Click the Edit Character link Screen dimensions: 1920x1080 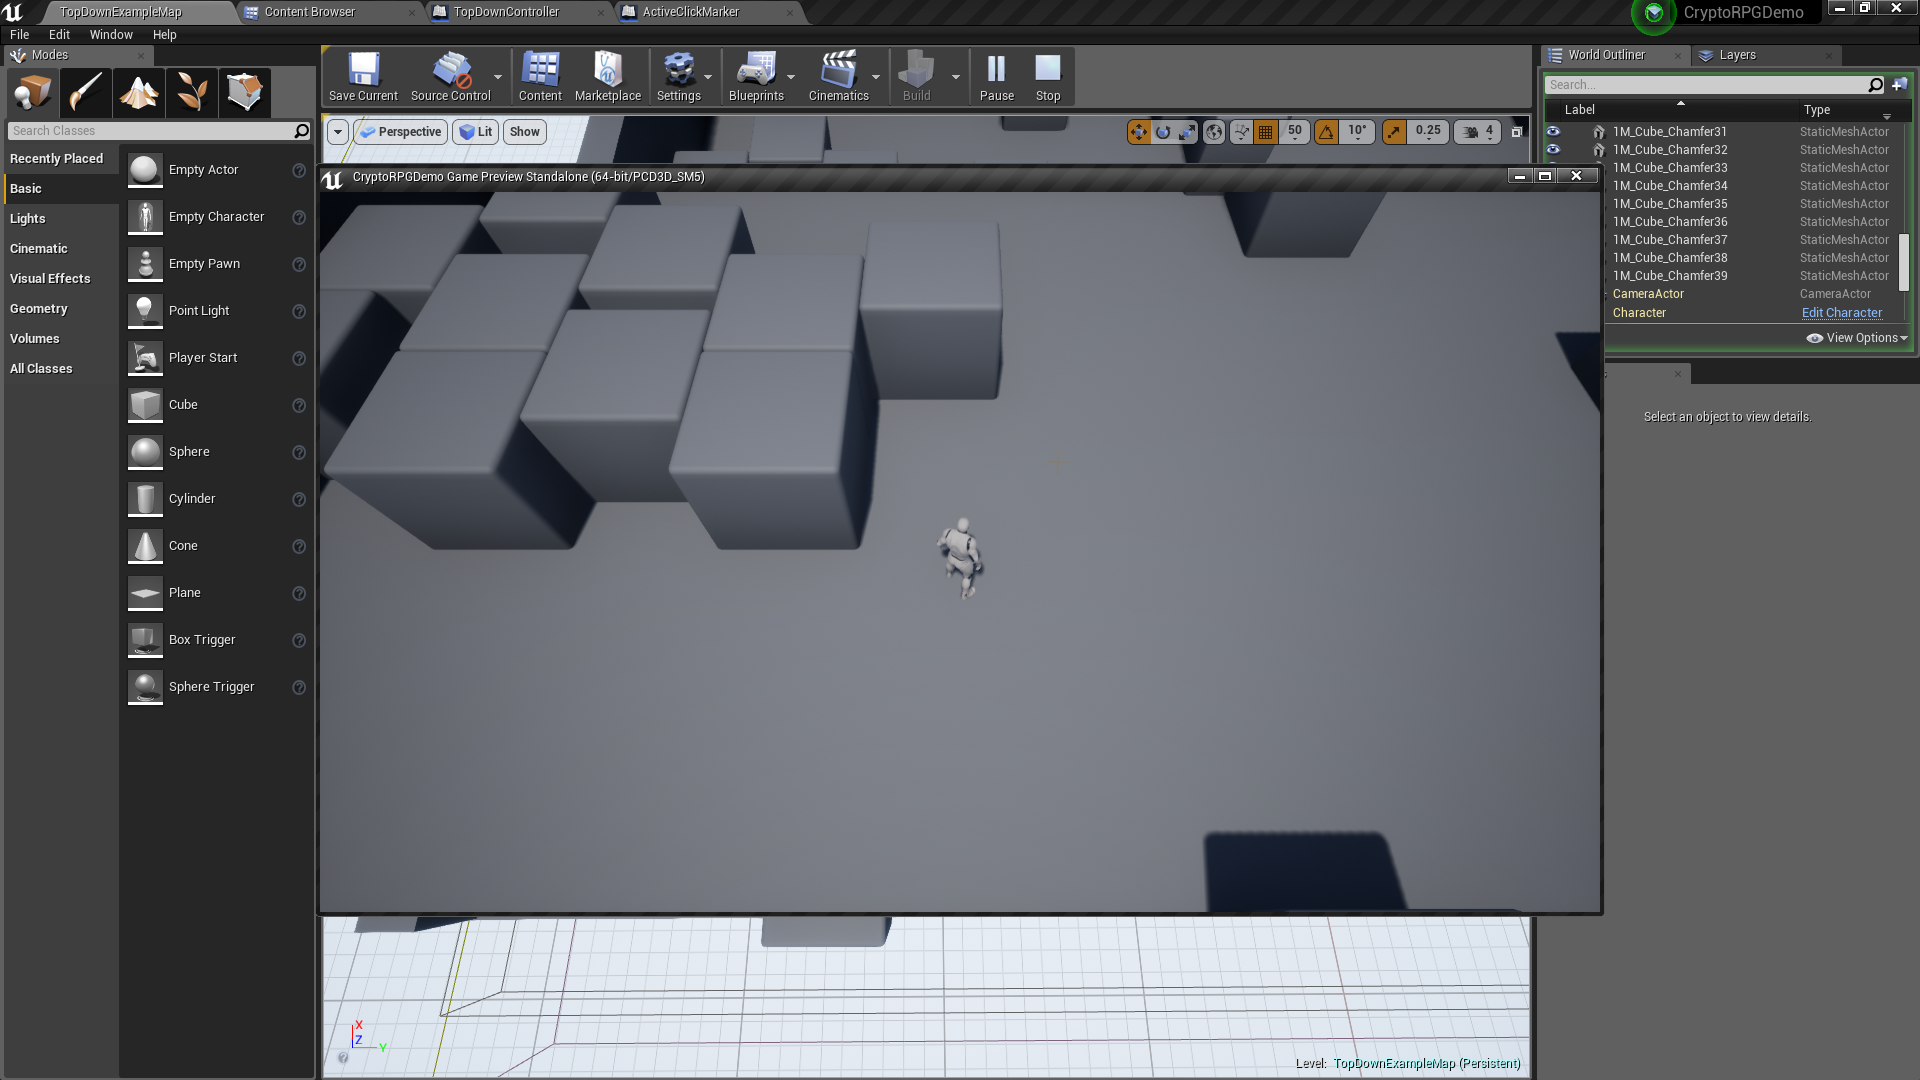coord(1842,313)
